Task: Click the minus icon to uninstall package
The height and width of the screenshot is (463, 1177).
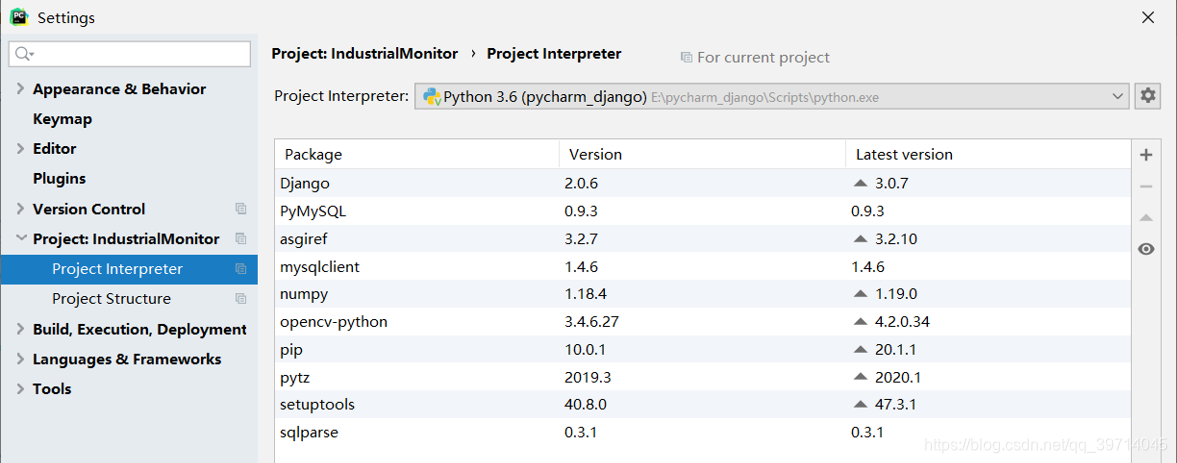Action: coord(1146,186)
